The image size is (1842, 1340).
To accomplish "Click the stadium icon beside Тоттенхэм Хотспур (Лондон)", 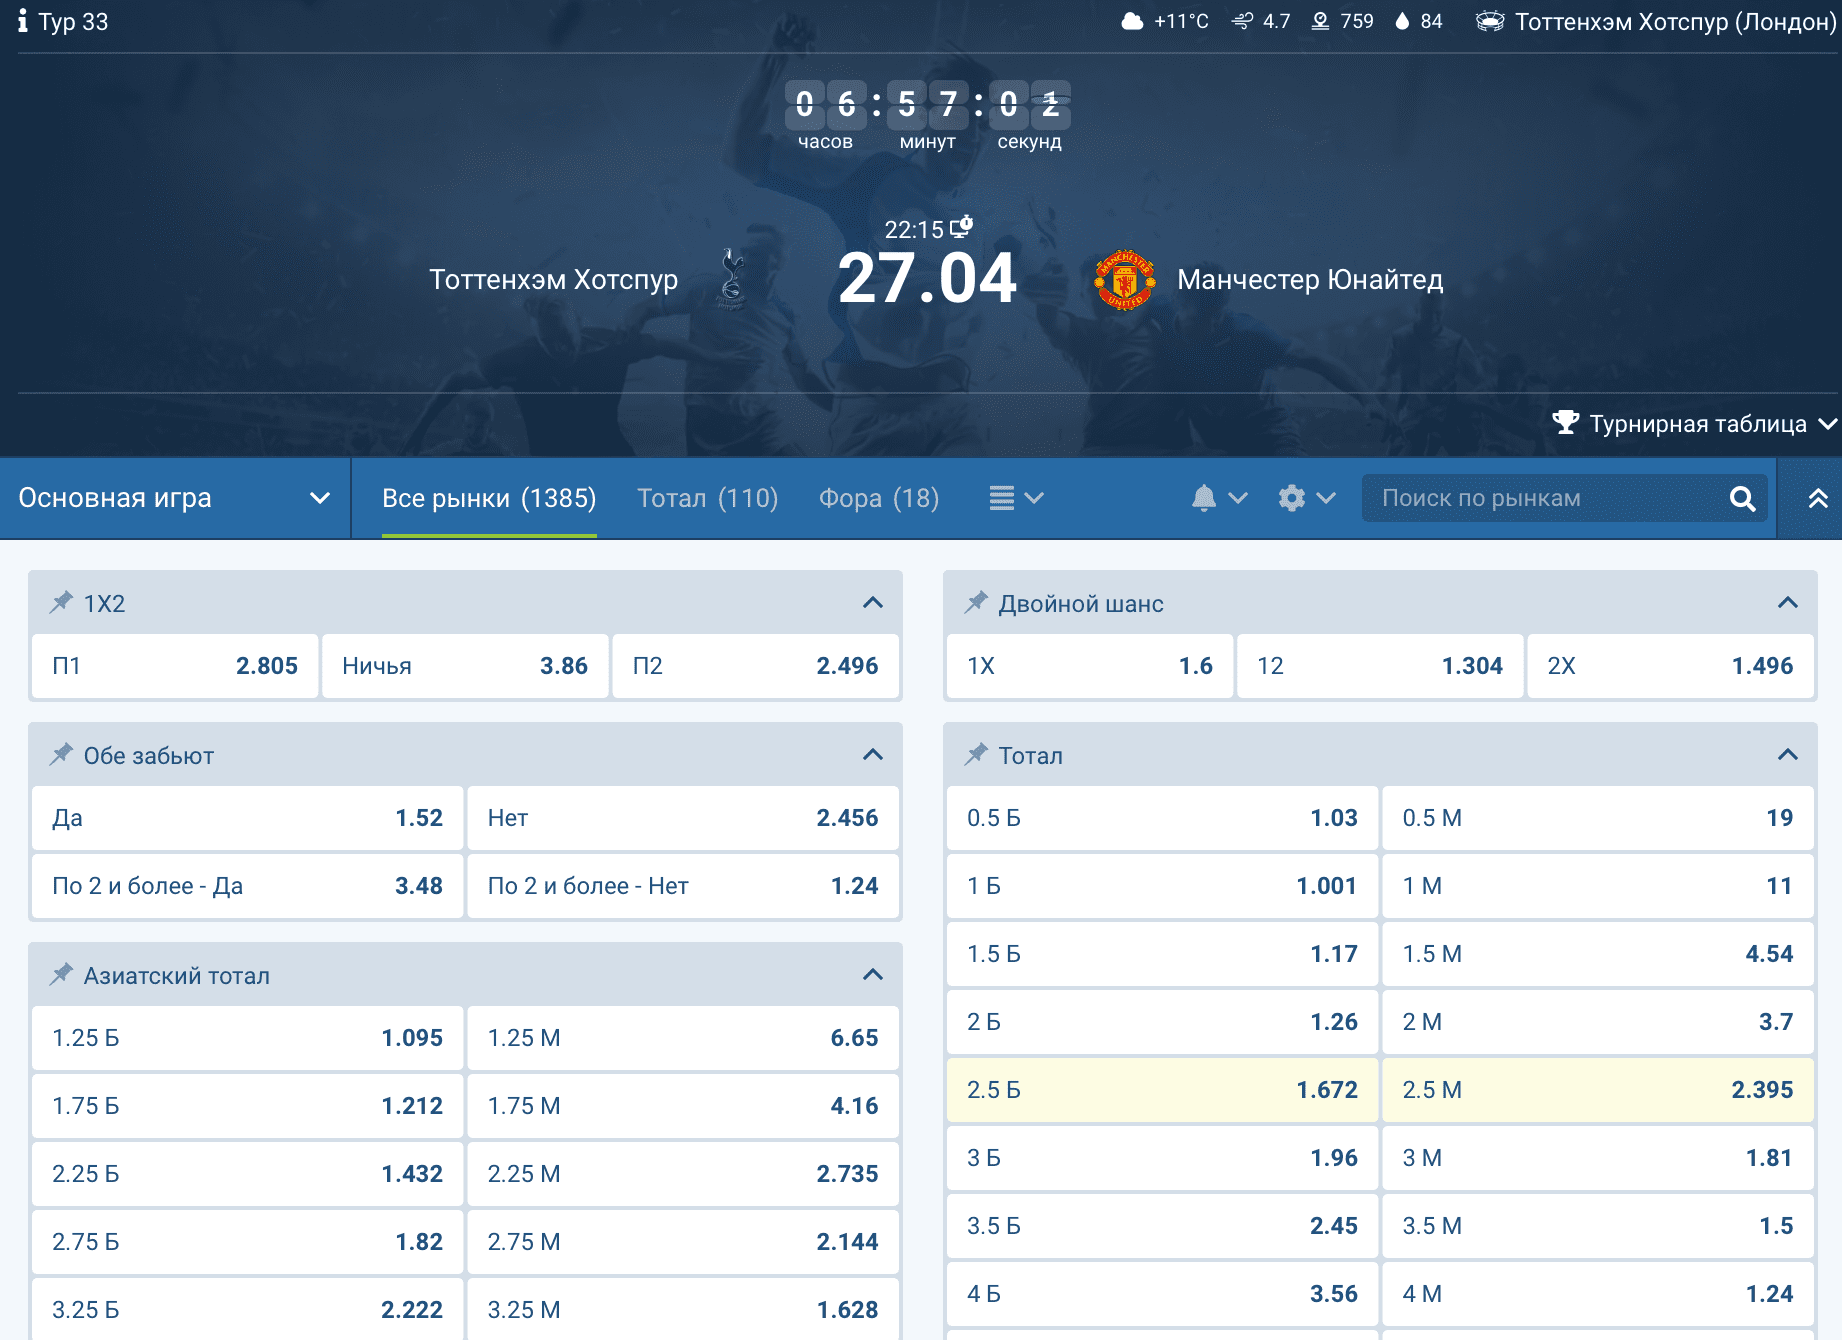I will tap(1490, 21).
